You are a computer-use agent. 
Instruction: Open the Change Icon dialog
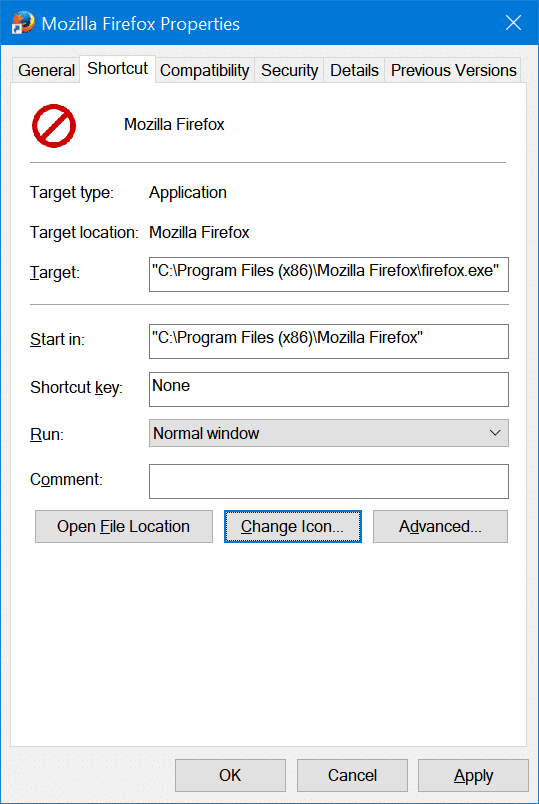(x=293, y=527)
